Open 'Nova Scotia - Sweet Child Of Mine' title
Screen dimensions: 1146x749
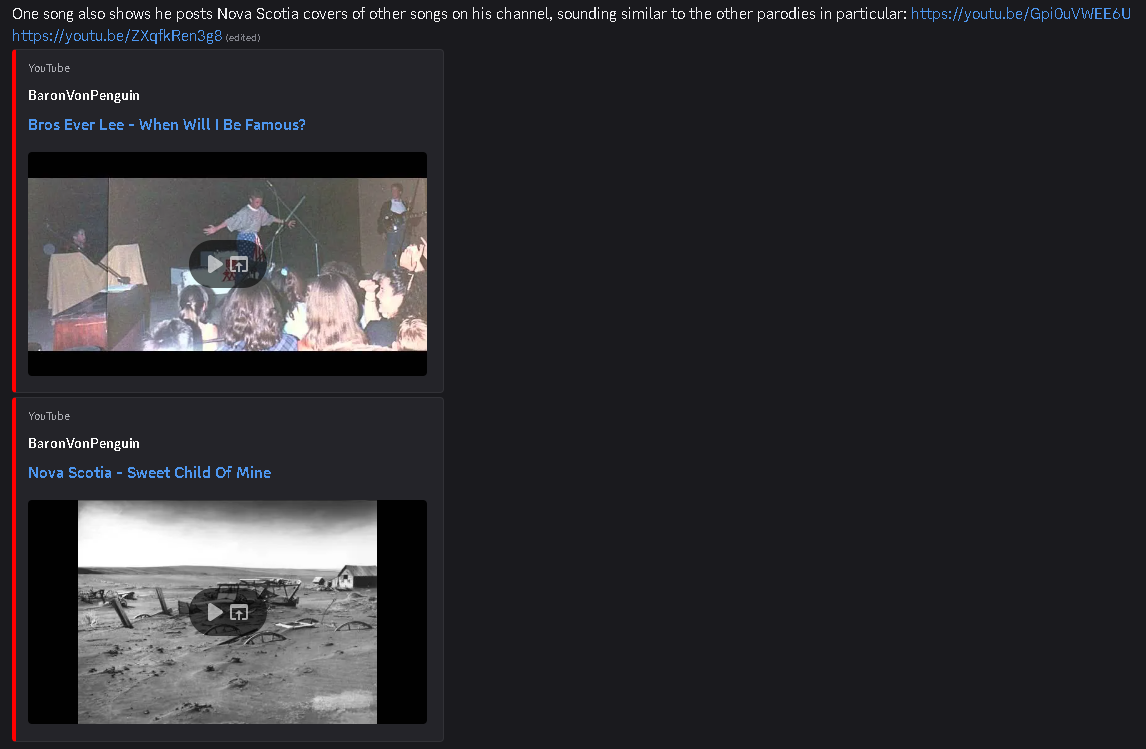click(149, 473)
